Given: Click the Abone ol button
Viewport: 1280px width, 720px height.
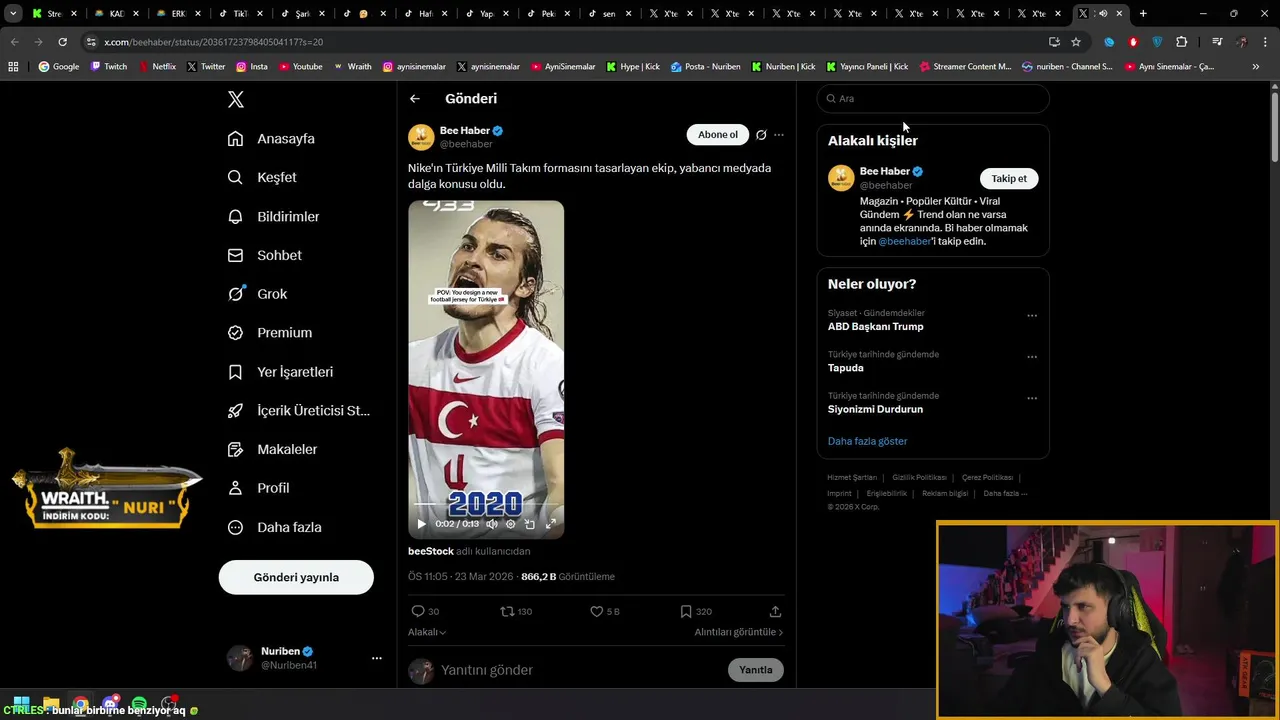Looking at the screenshot, I should tap(717, 135).
